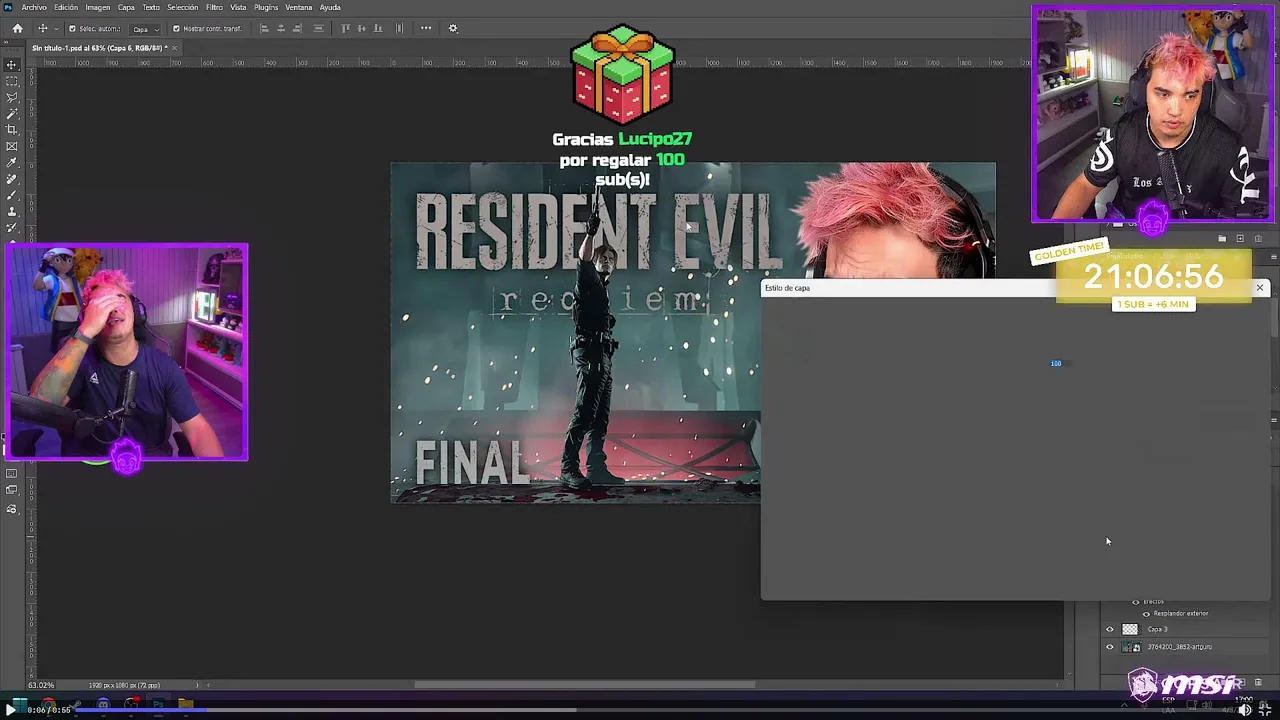1280x720 pixels.
Task: Select the Capa 3 layer name
Action: coord(1158,629)
